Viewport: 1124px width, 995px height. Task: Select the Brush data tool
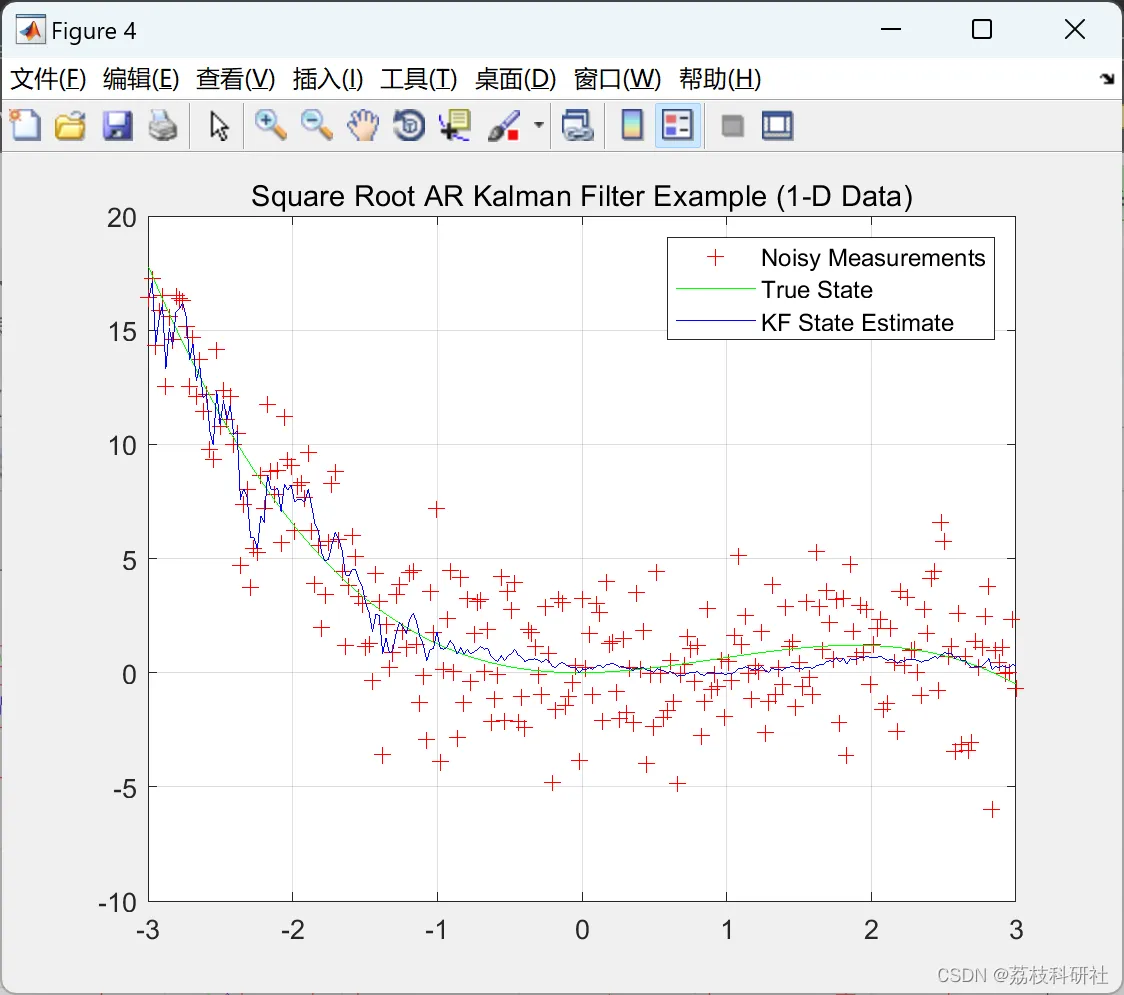click(x=504, y=125)
